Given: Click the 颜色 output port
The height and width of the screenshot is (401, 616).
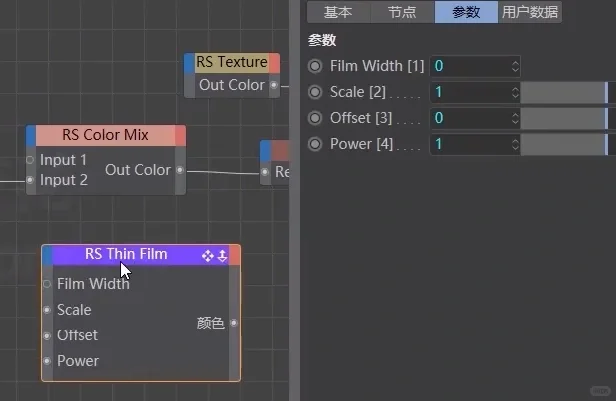Looking at the screenshot, I should tap(234, 323).
